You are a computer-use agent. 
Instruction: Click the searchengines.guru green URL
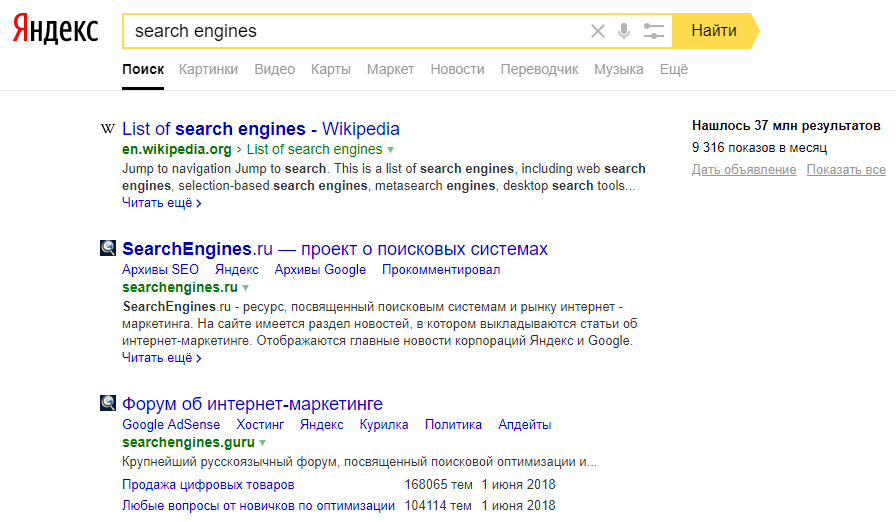tap(189, 442)
